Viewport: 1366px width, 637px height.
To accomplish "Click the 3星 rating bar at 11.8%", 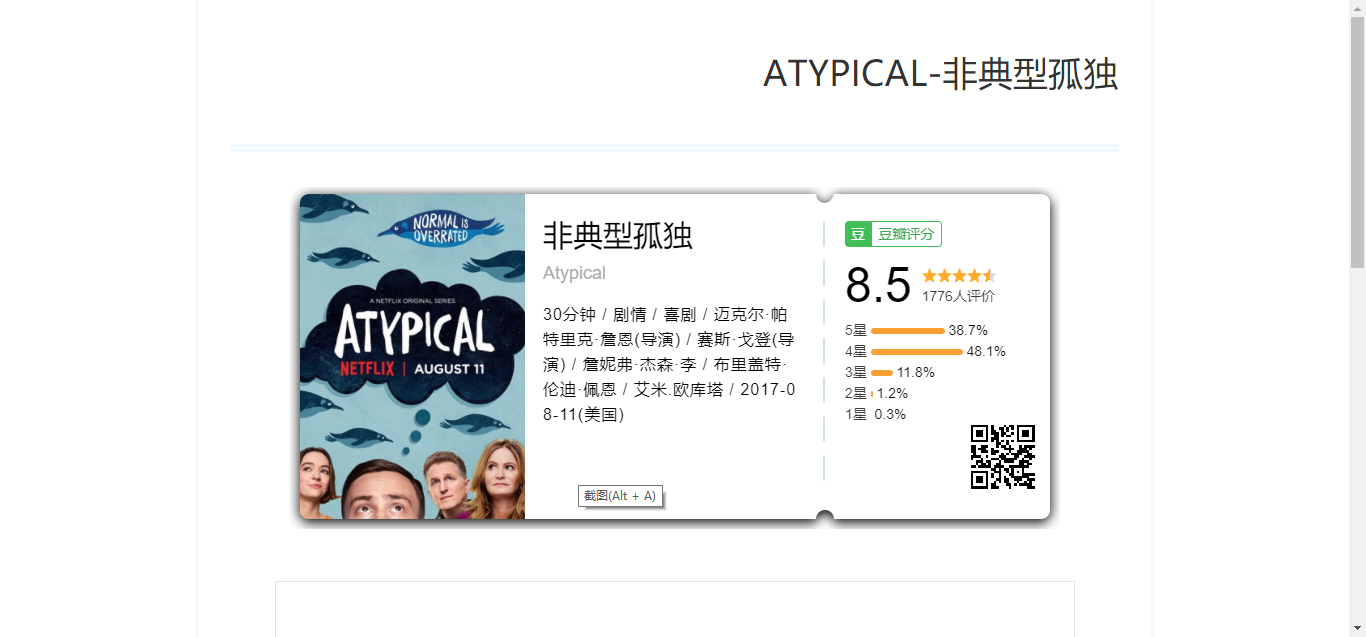I will [x=882, y=373].
